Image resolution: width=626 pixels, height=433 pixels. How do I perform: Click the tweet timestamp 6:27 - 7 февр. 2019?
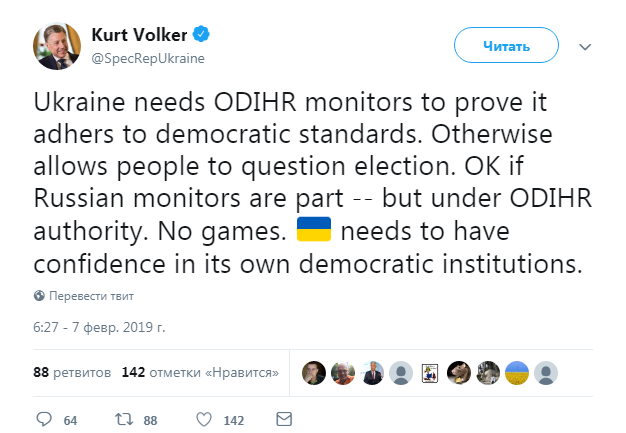pos(100,328)
